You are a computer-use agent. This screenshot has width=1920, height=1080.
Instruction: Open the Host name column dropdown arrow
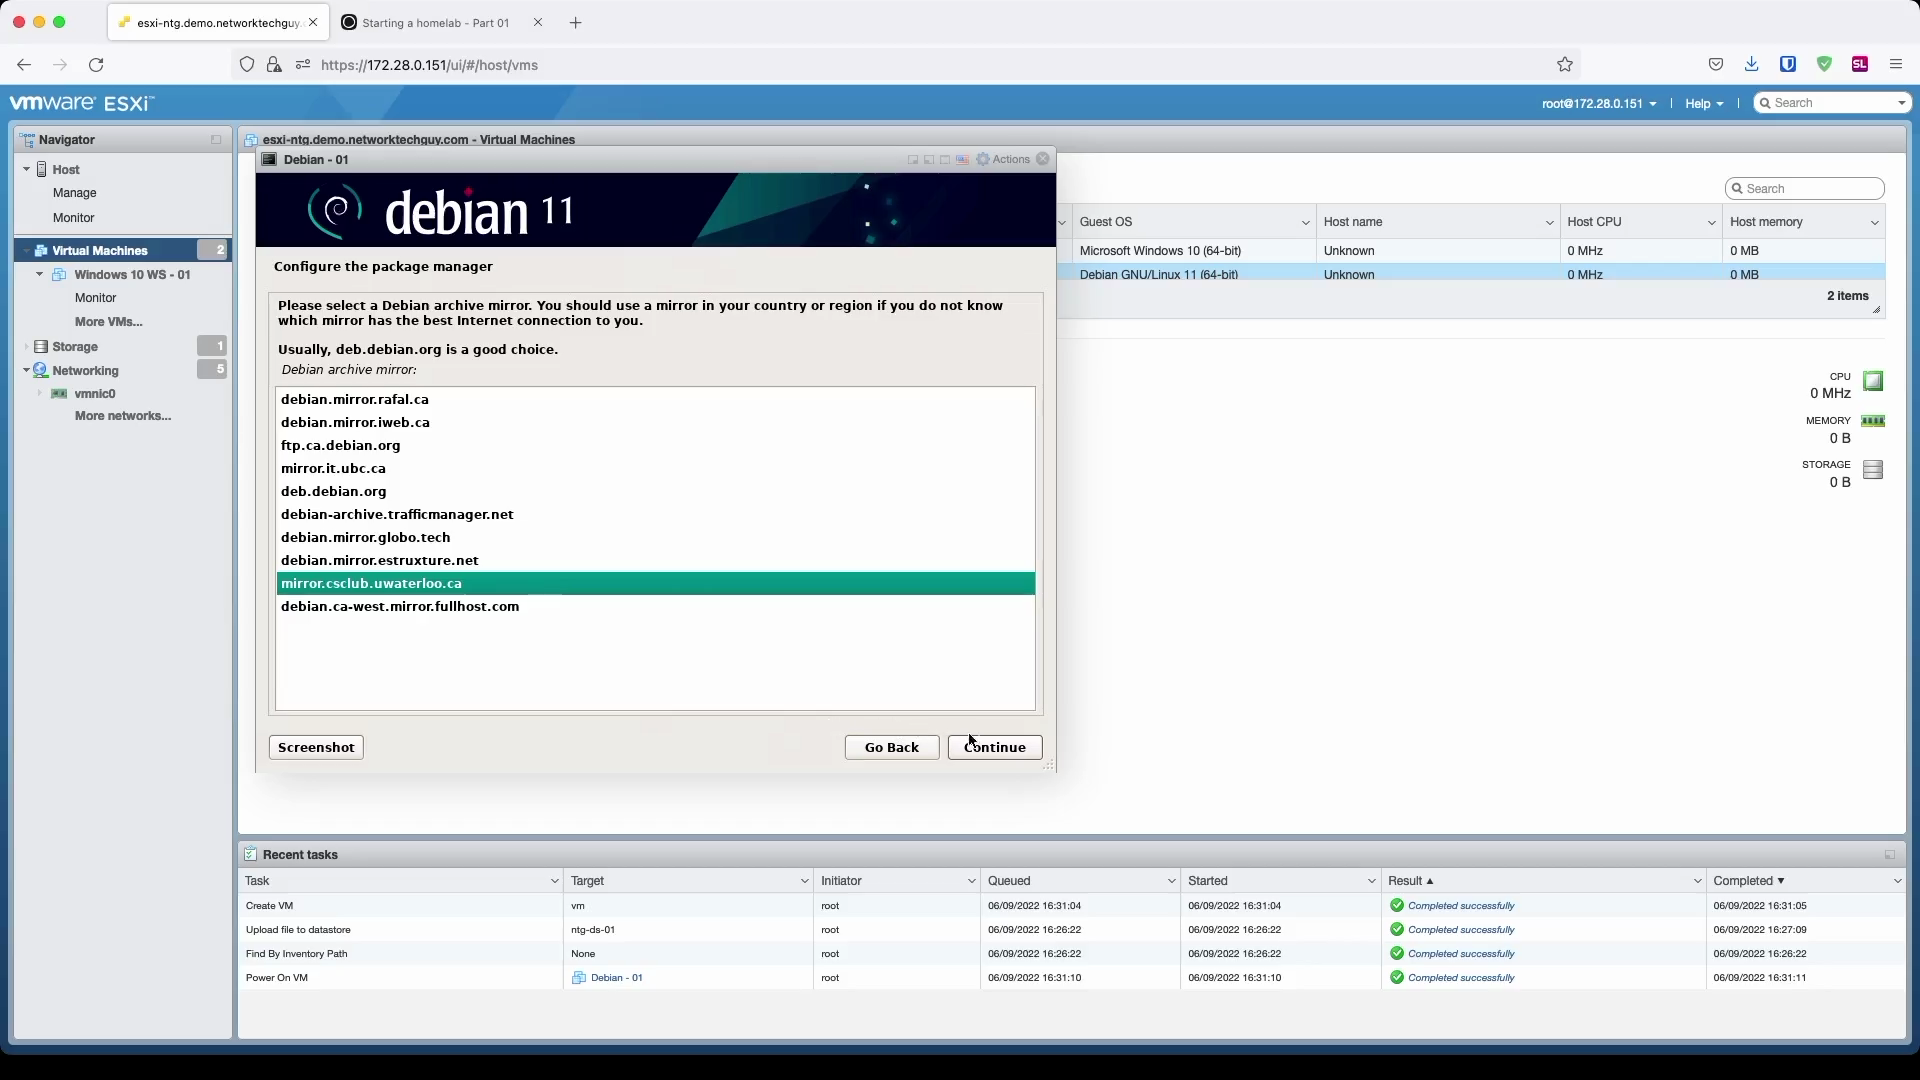1549,223
